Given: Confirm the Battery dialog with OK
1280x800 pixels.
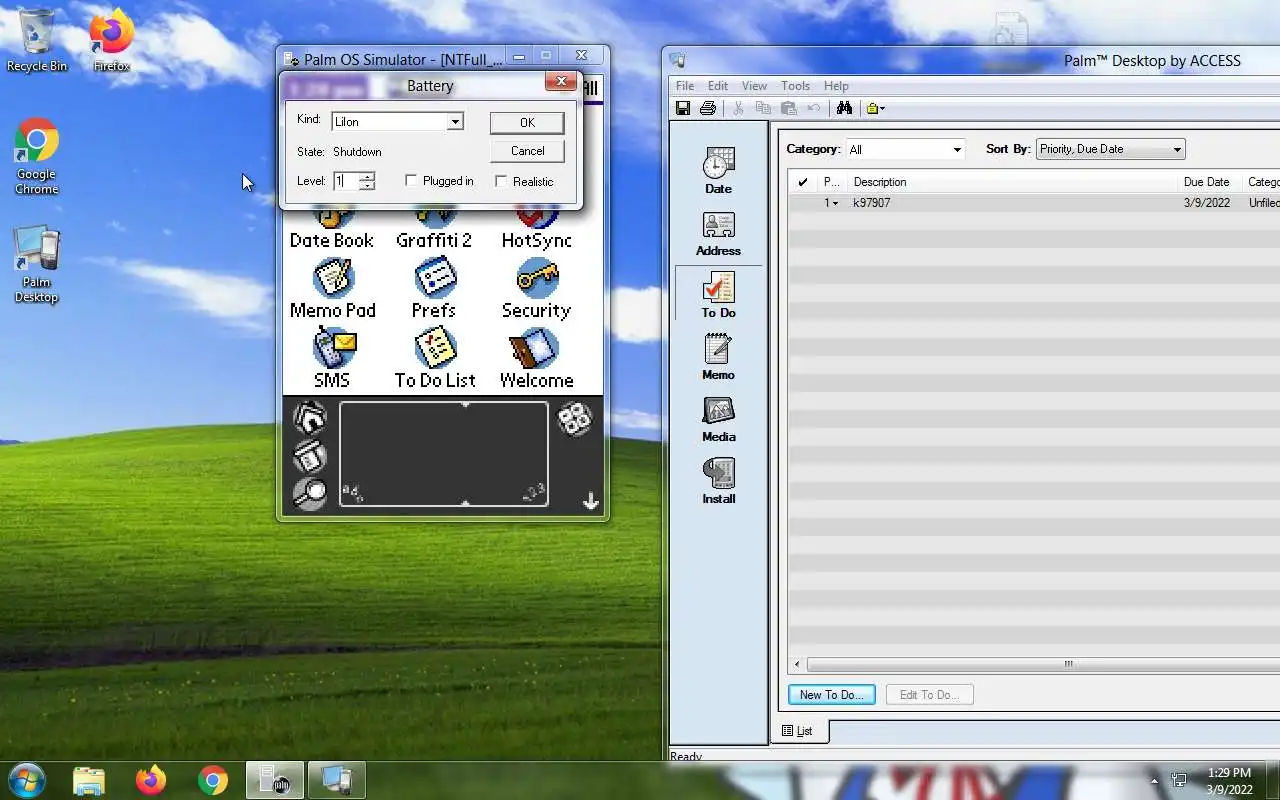Looking at the screenshot, I should point(527,123).
